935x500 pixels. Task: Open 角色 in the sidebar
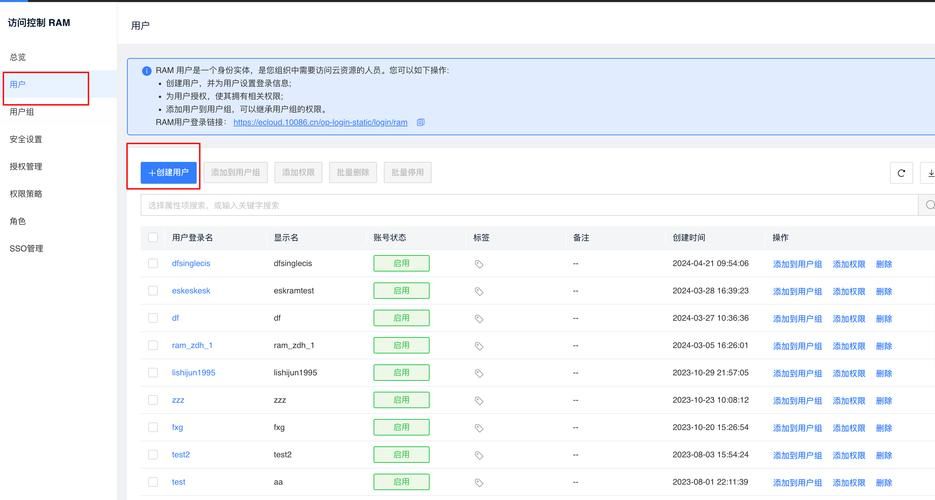point(18,221)
